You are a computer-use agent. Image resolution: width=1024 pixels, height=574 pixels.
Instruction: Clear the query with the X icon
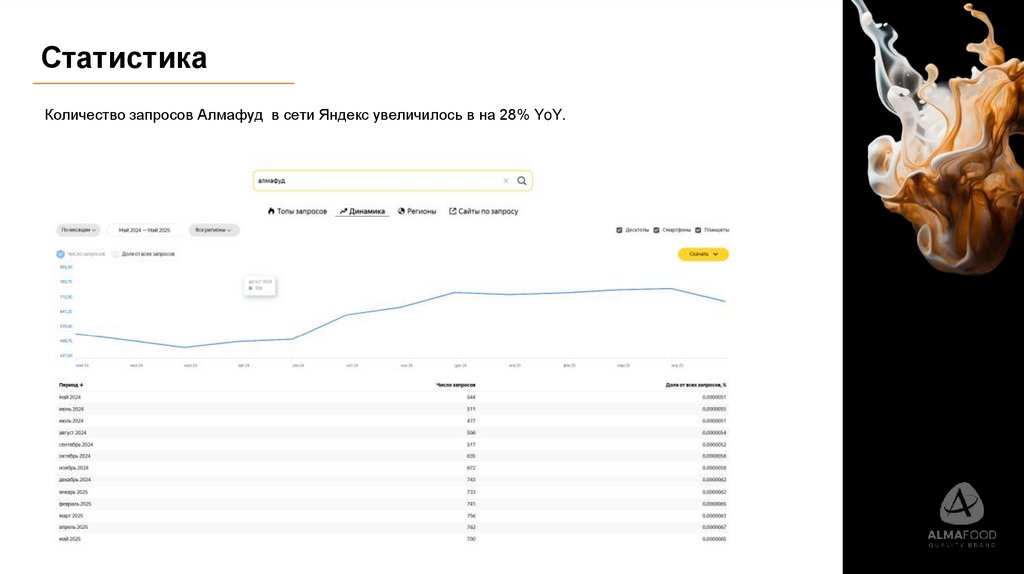505,181
